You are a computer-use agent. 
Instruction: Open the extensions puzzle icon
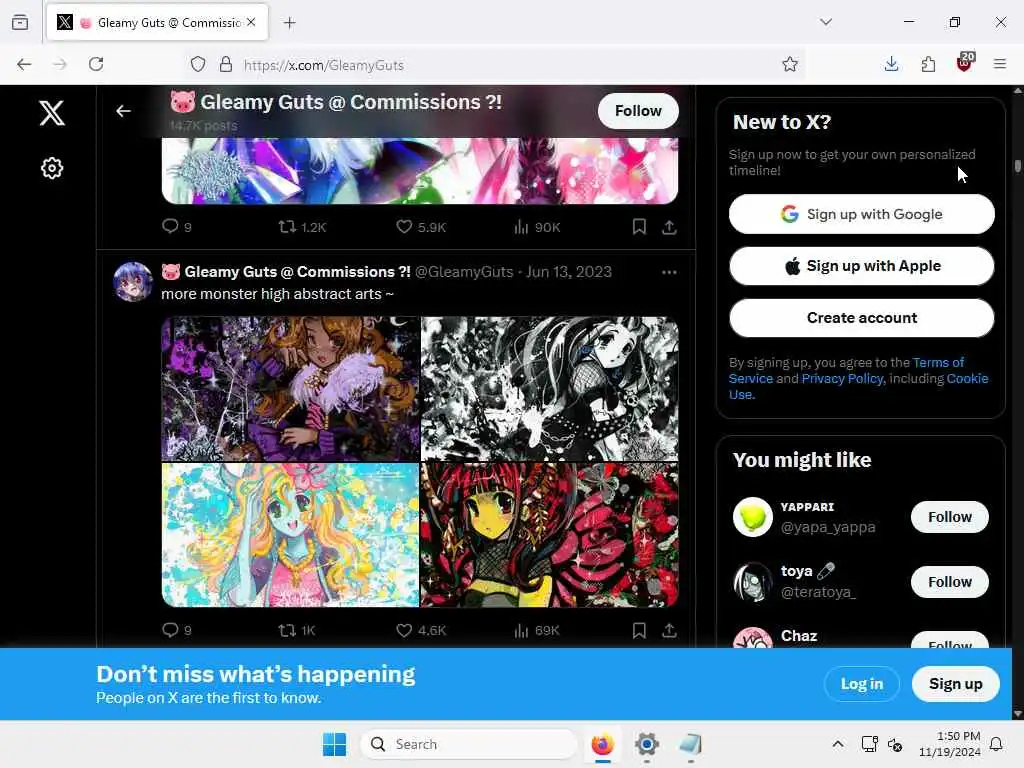[x=928, y=64]
